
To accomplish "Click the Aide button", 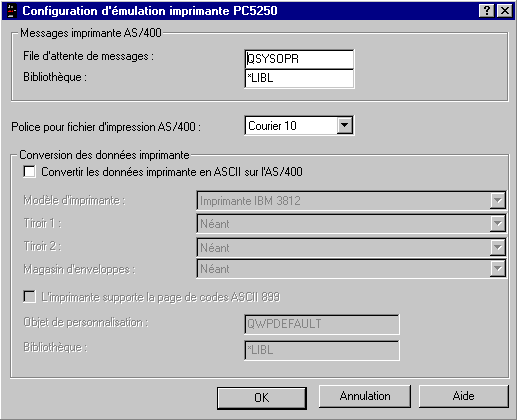I will (464, 396).
